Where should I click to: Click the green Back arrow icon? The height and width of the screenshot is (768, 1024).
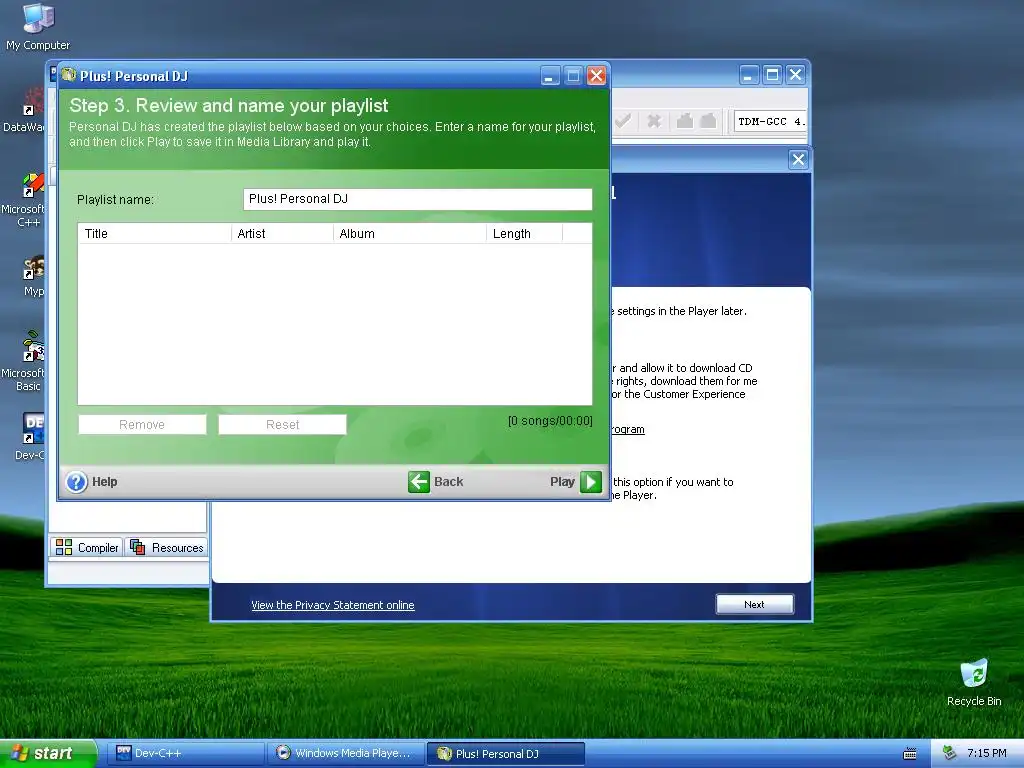[419, 482]
